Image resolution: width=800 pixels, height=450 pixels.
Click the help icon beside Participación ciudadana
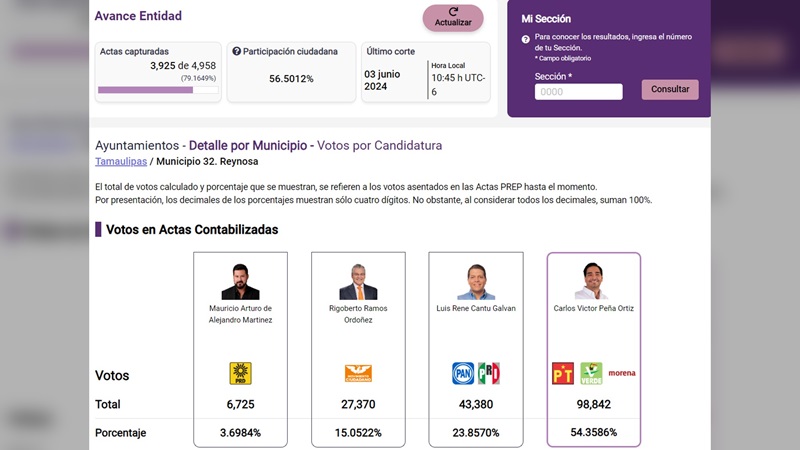point(237,51)
